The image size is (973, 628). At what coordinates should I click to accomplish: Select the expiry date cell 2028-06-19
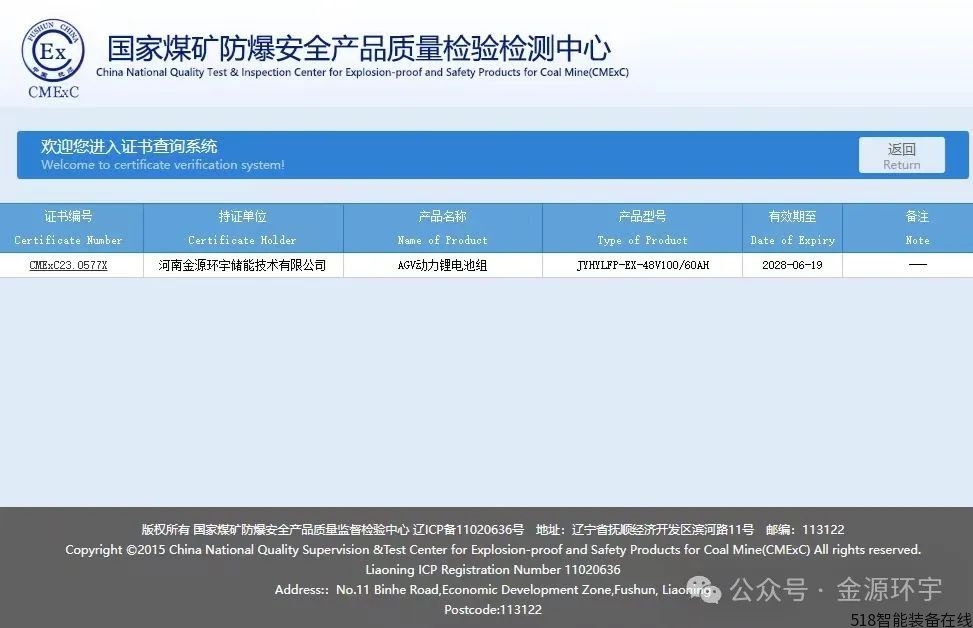pyautogui.click(x=792, y=265)
